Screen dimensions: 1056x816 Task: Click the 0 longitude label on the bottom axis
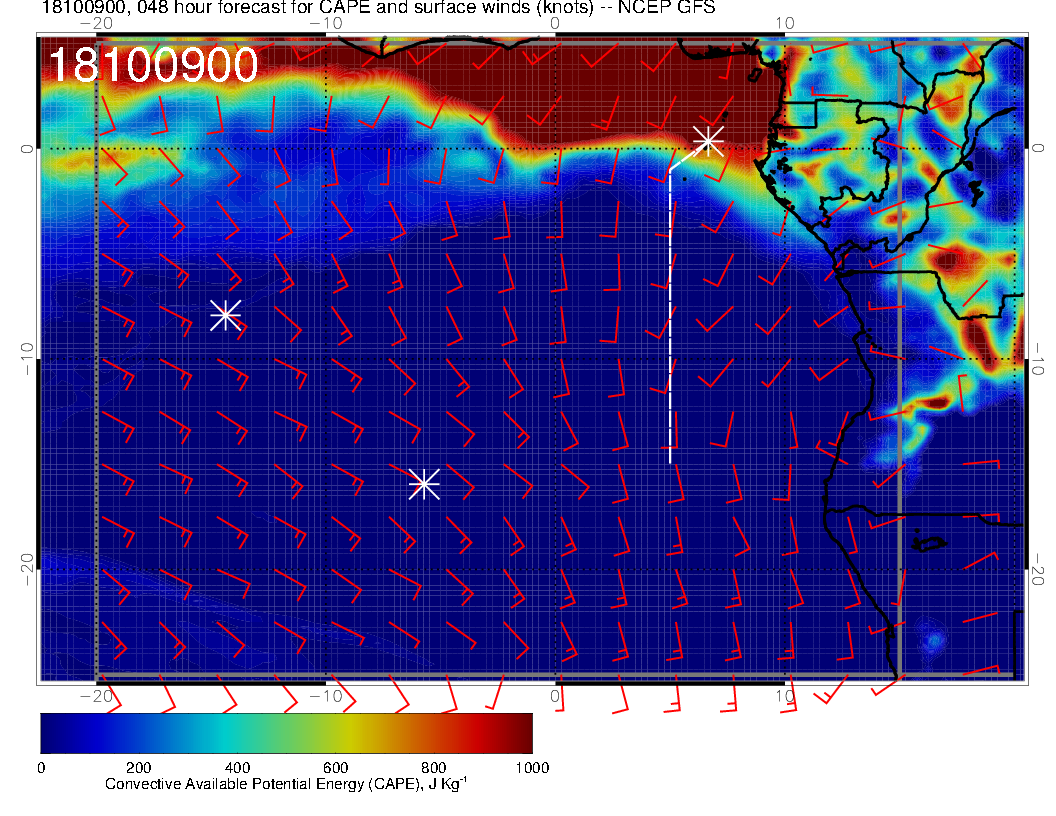(555, 695)
